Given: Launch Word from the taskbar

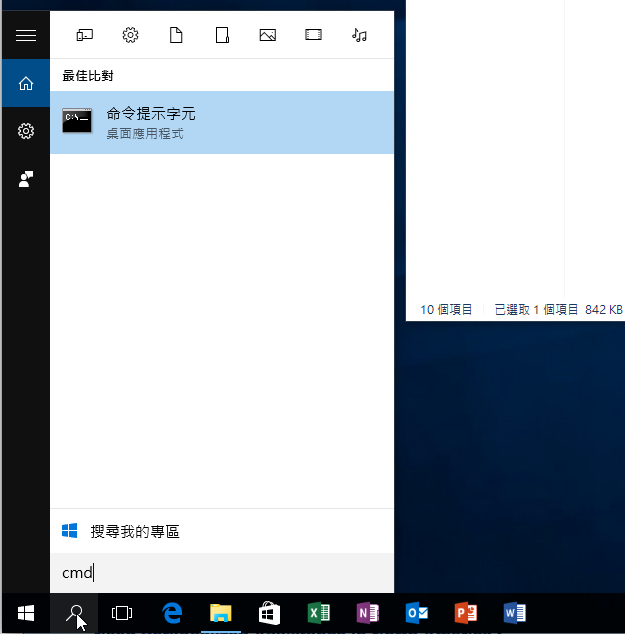Looking at the screenshot, I should pos(515,613).
